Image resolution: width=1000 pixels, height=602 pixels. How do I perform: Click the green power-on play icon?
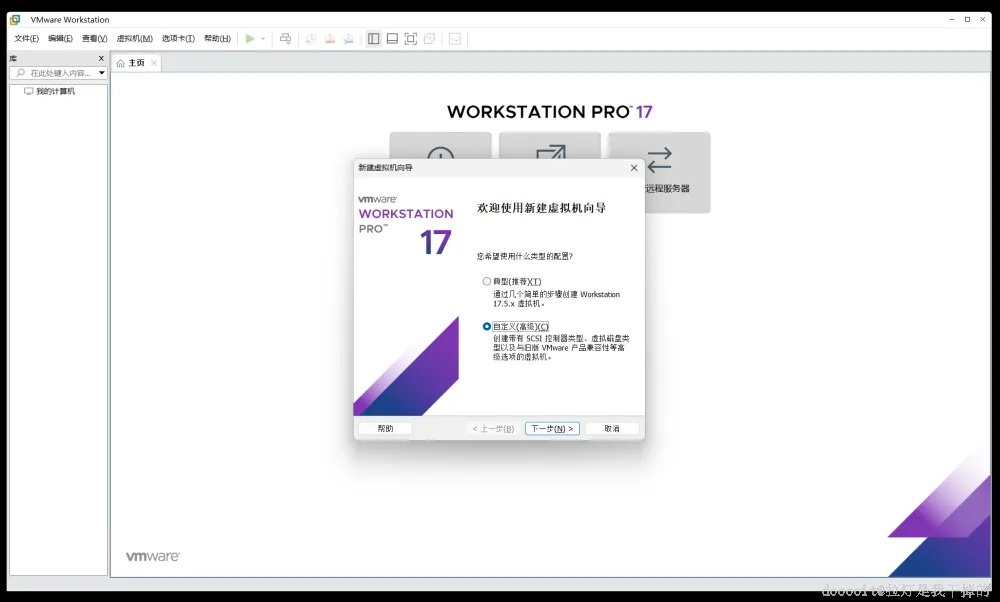250,39
